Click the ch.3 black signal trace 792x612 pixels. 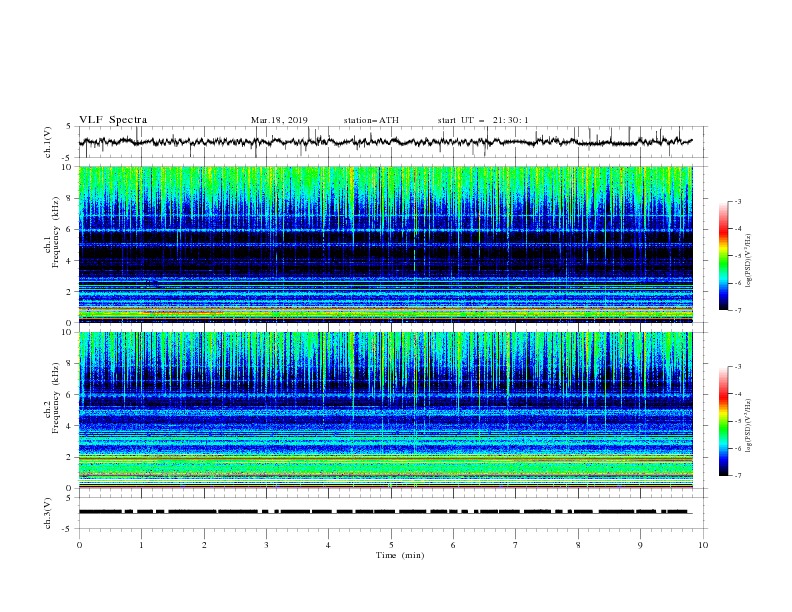(x=385, y=512)
